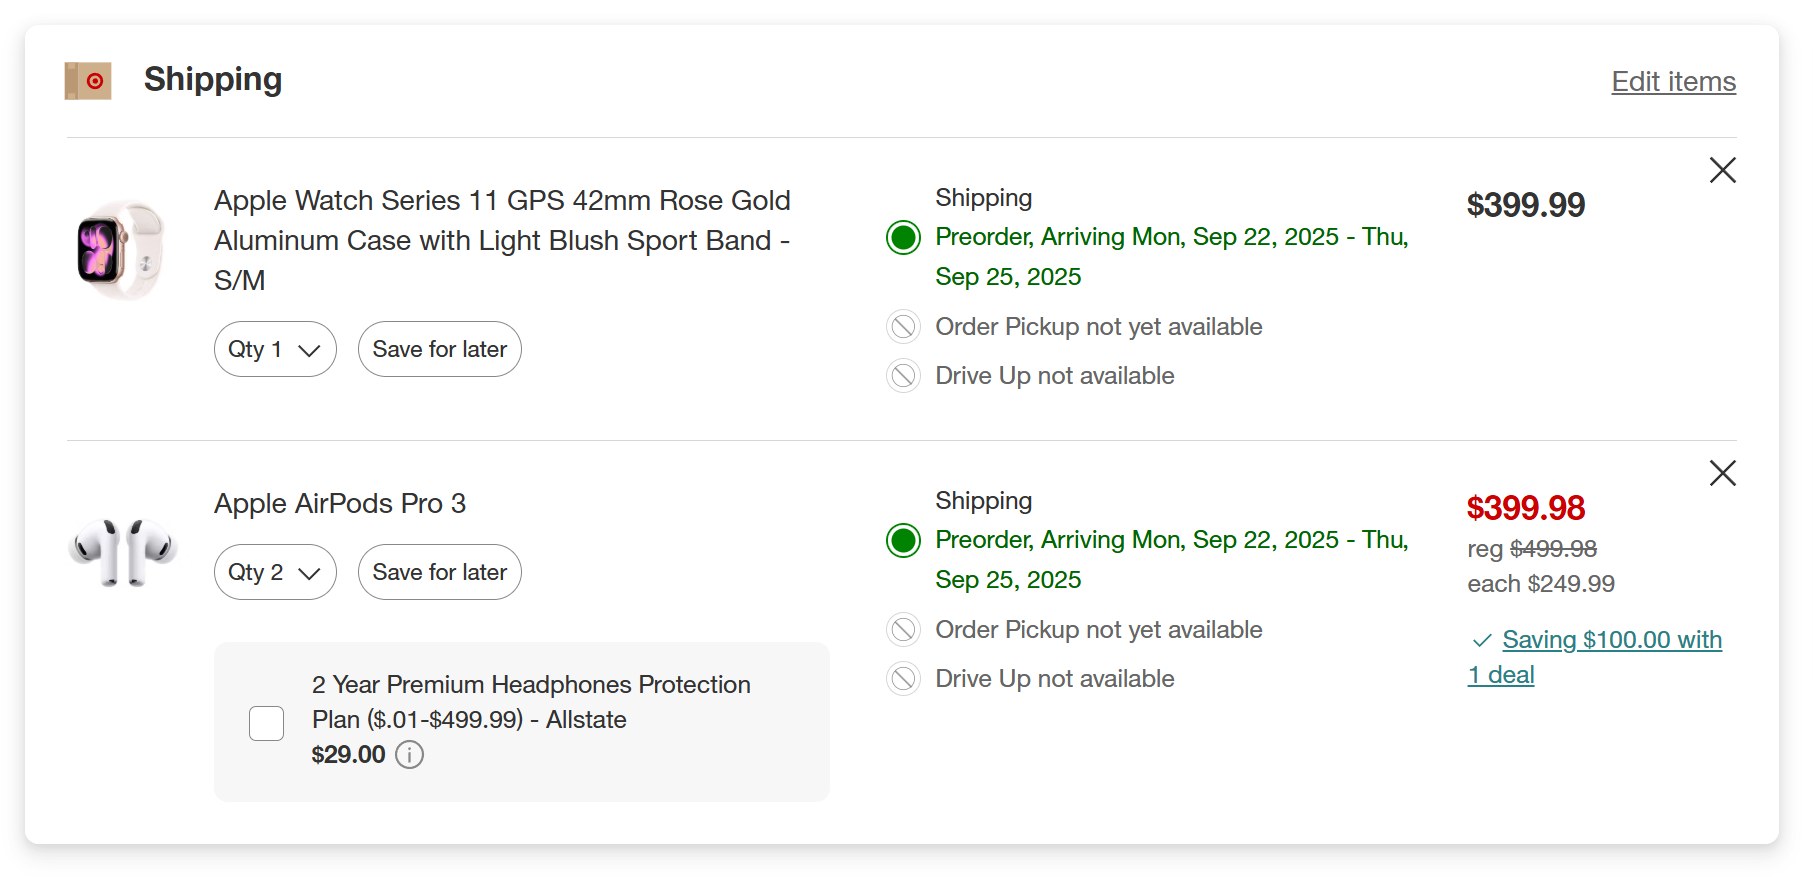The height and width of the screenshot is (877, 1813).
Task: Click the Apple Watch product thumbnail
Action: (x=121, y=250)
